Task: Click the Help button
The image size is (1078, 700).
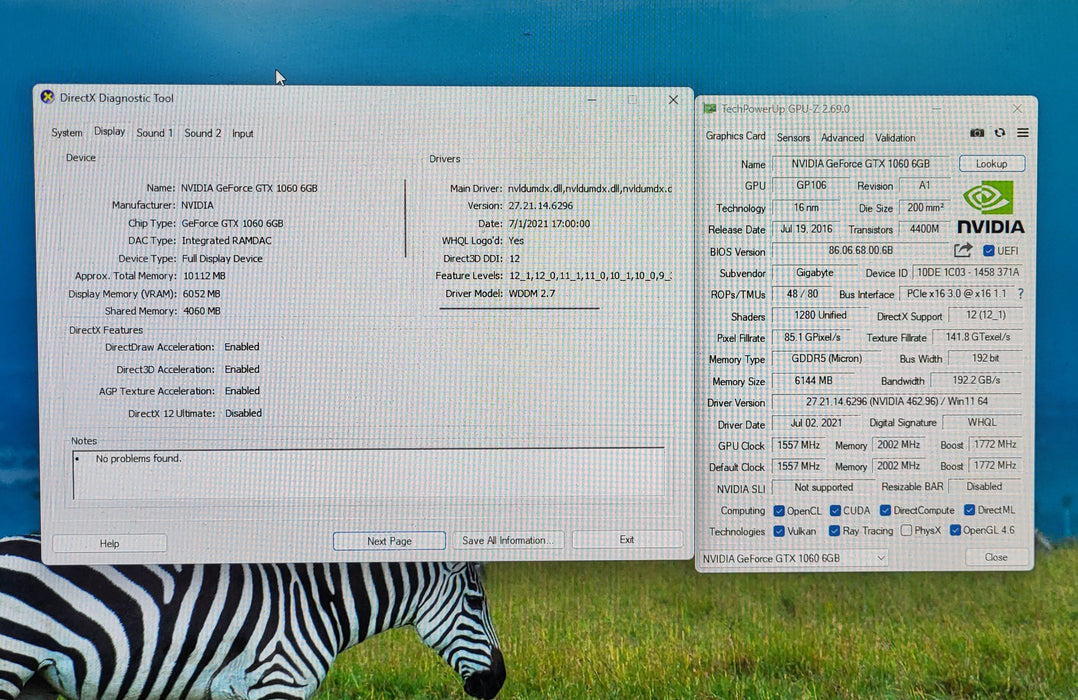Action: point(109,543)
